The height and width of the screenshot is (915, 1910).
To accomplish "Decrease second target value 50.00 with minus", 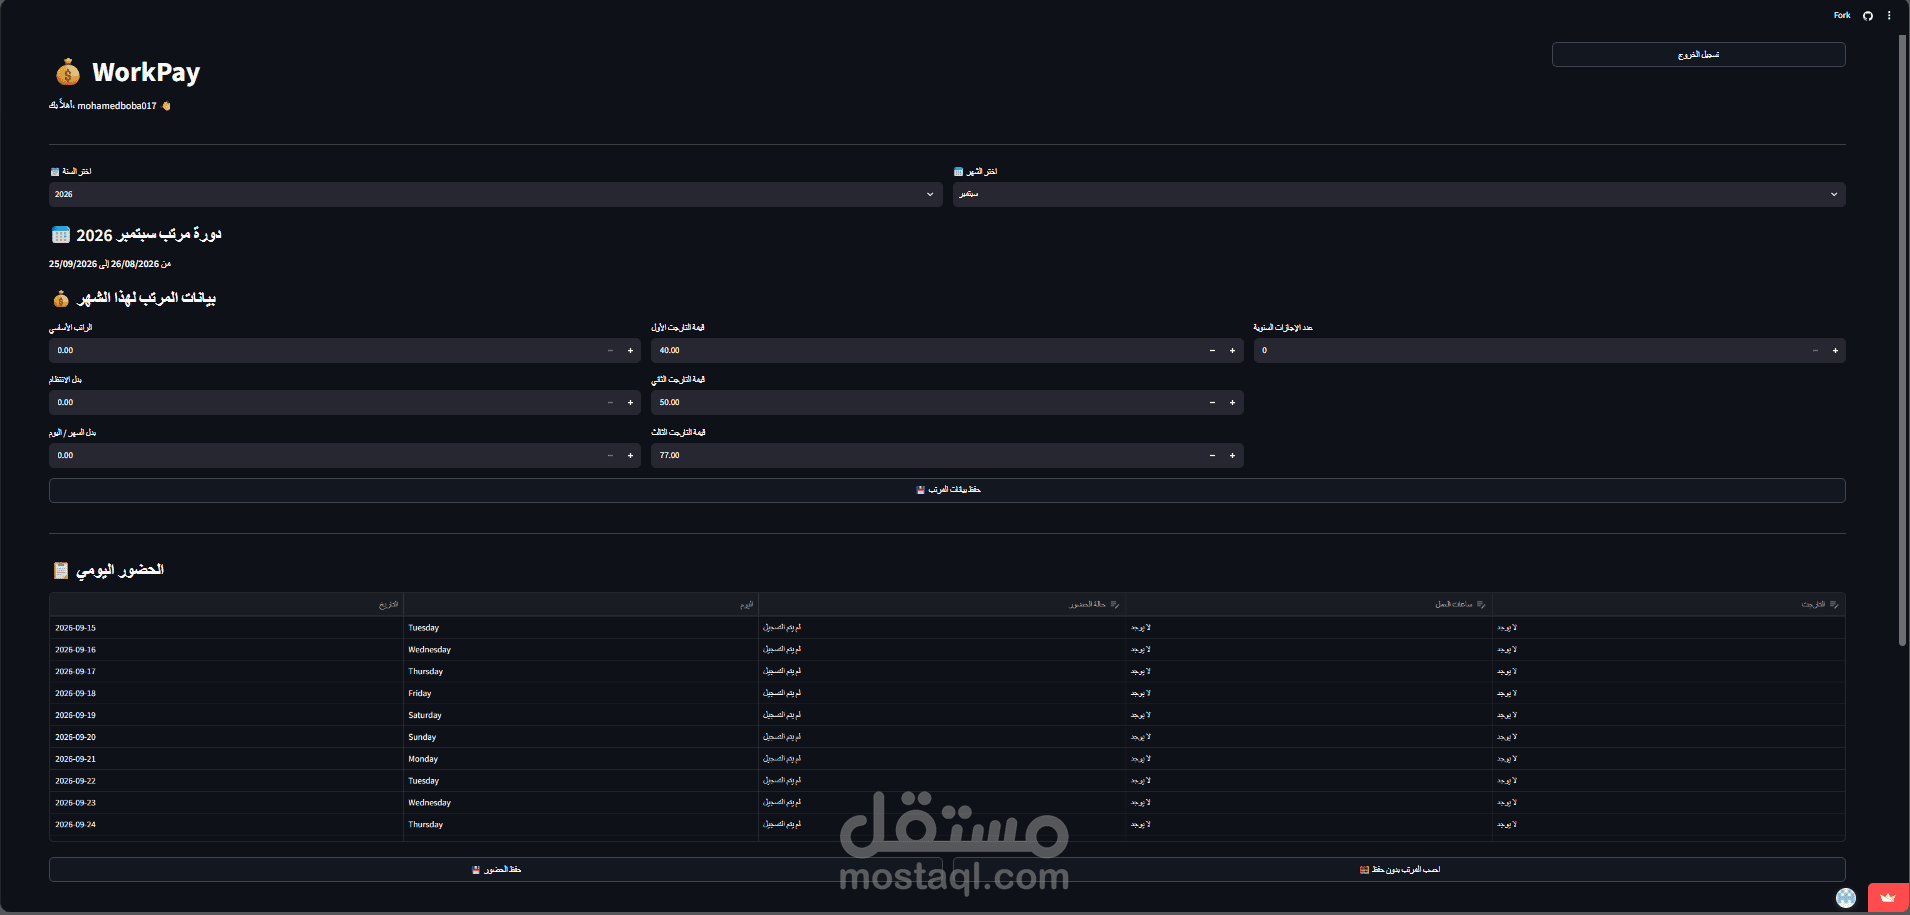I will (1212, 402).
